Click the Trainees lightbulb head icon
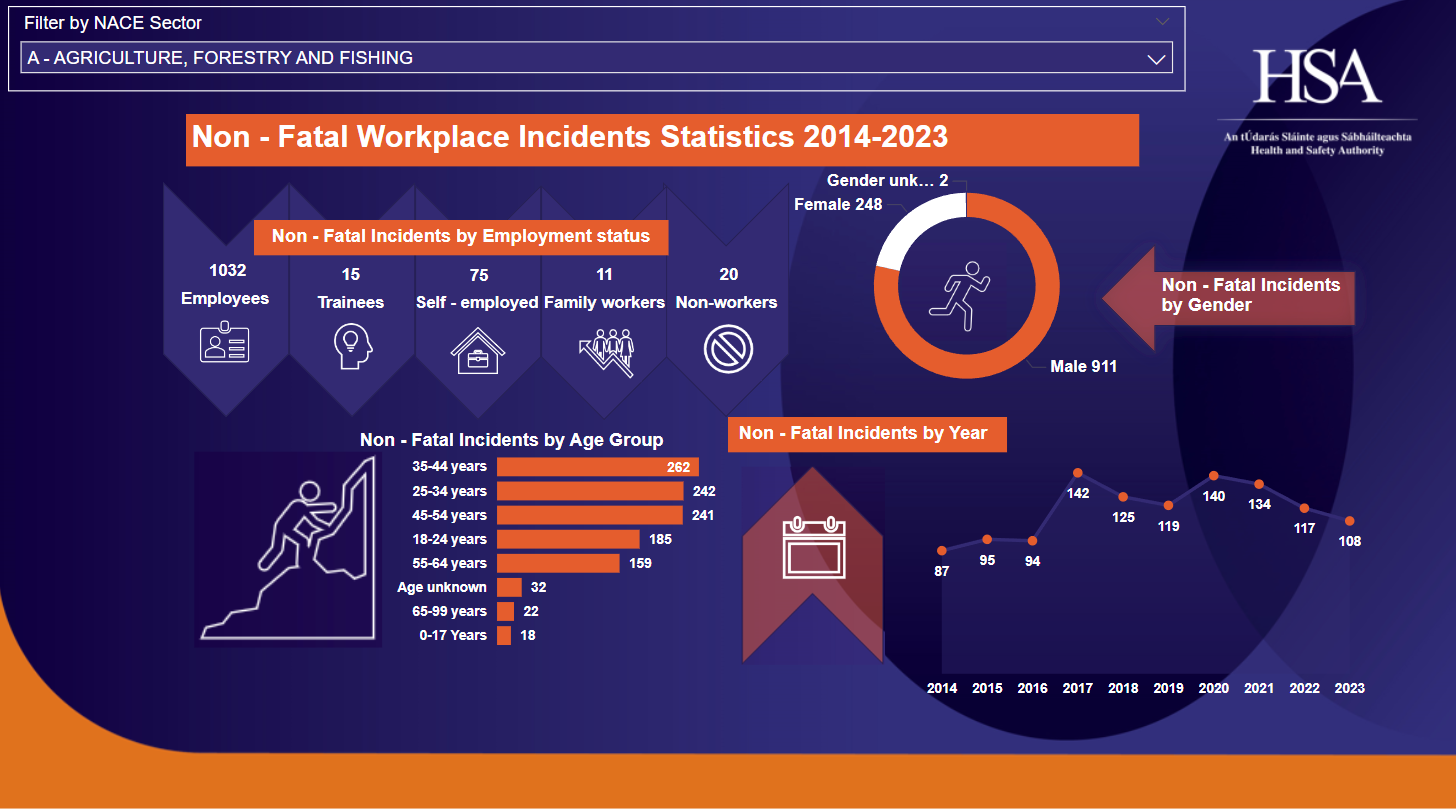Viewport: 1456px width, 809px height. (x=352, y=345)
